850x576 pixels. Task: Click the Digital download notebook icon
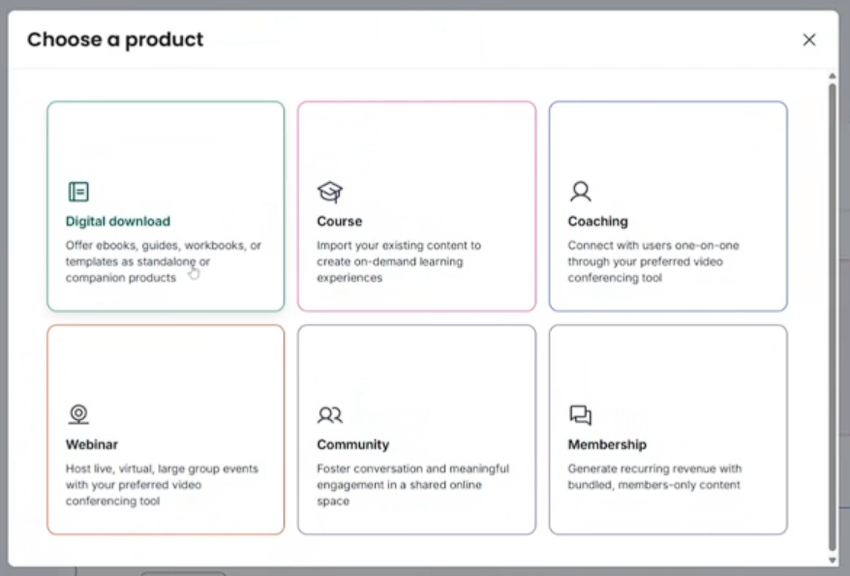[x=79, y=192]
